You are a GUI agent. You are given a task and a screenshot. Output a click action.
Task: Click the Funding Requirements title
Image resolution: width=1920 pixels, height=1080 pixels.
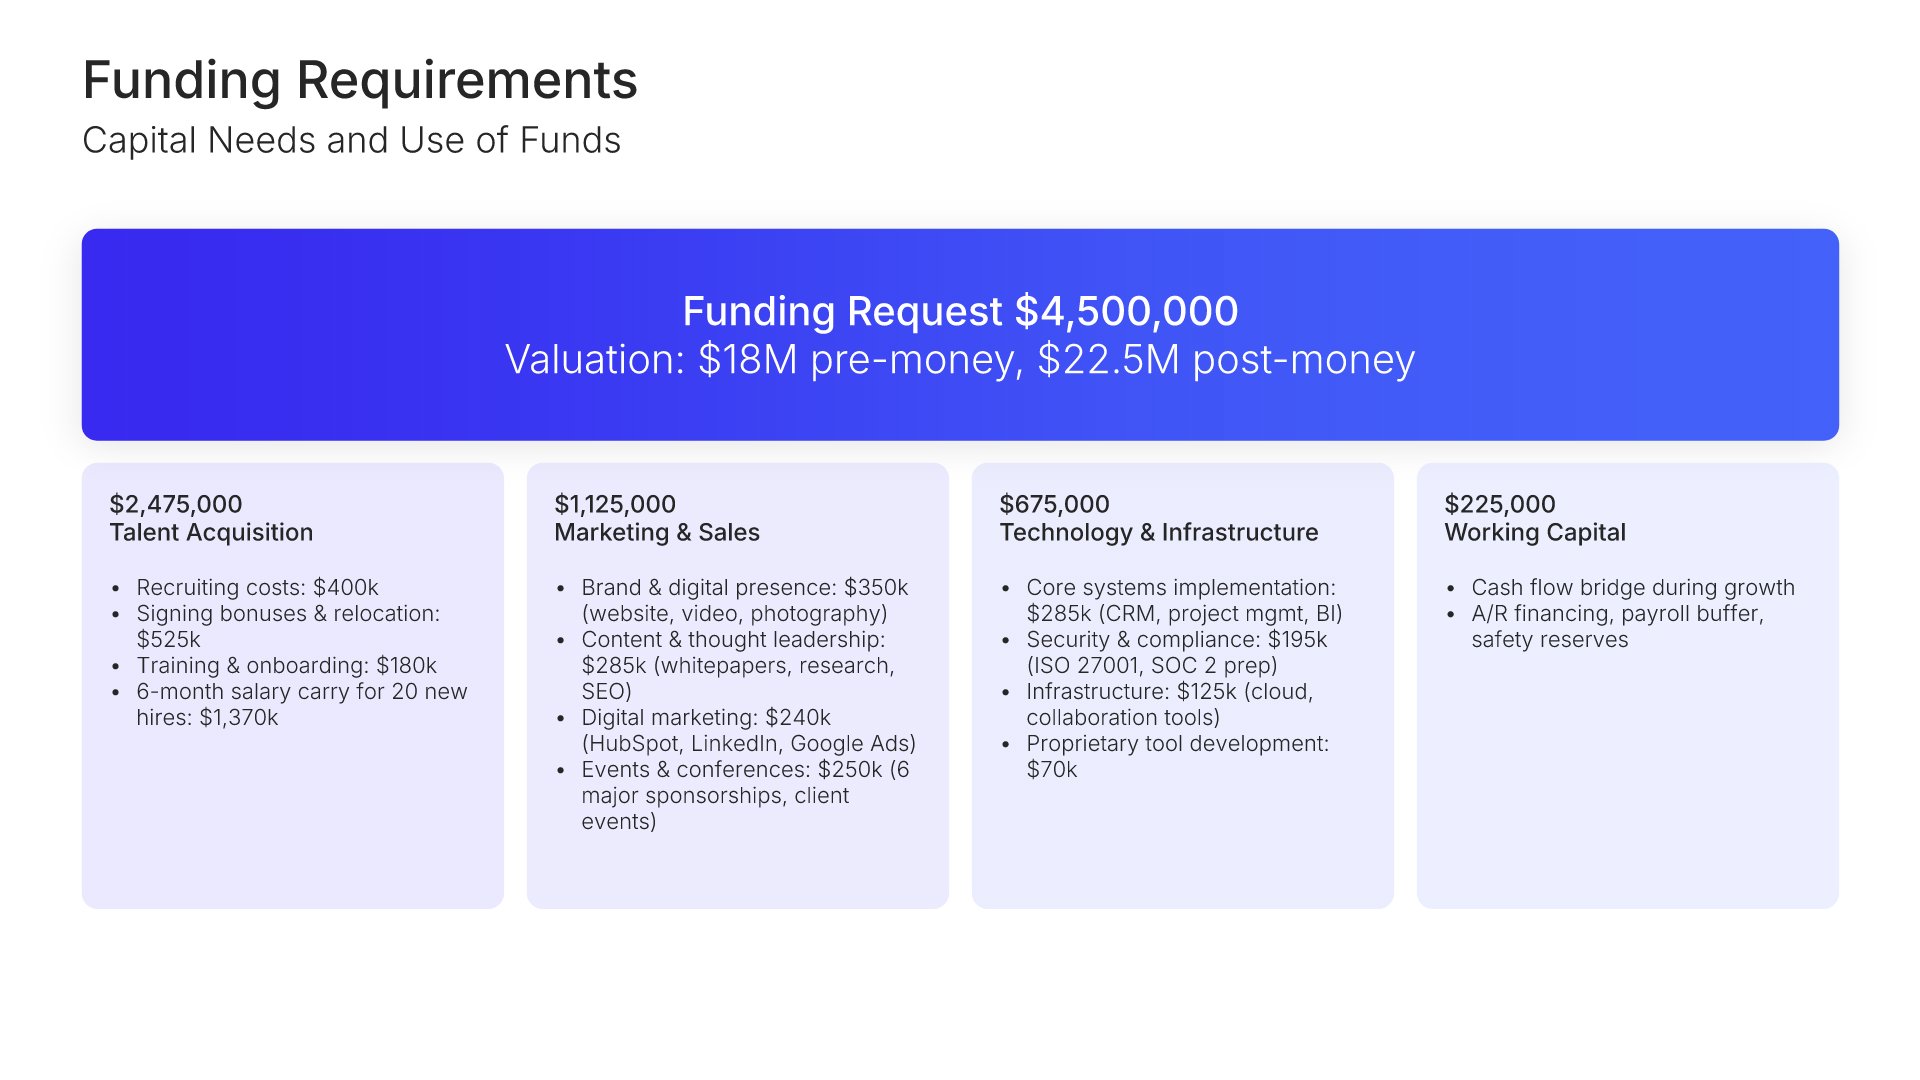[359, 80]
